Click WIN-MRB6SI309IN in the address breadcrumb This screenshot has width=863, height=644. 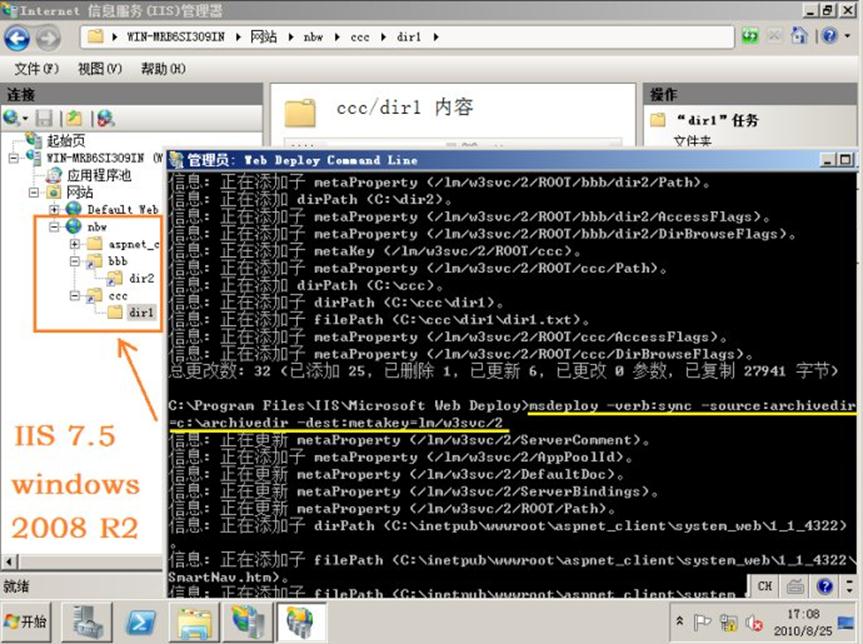pos(176,37)
